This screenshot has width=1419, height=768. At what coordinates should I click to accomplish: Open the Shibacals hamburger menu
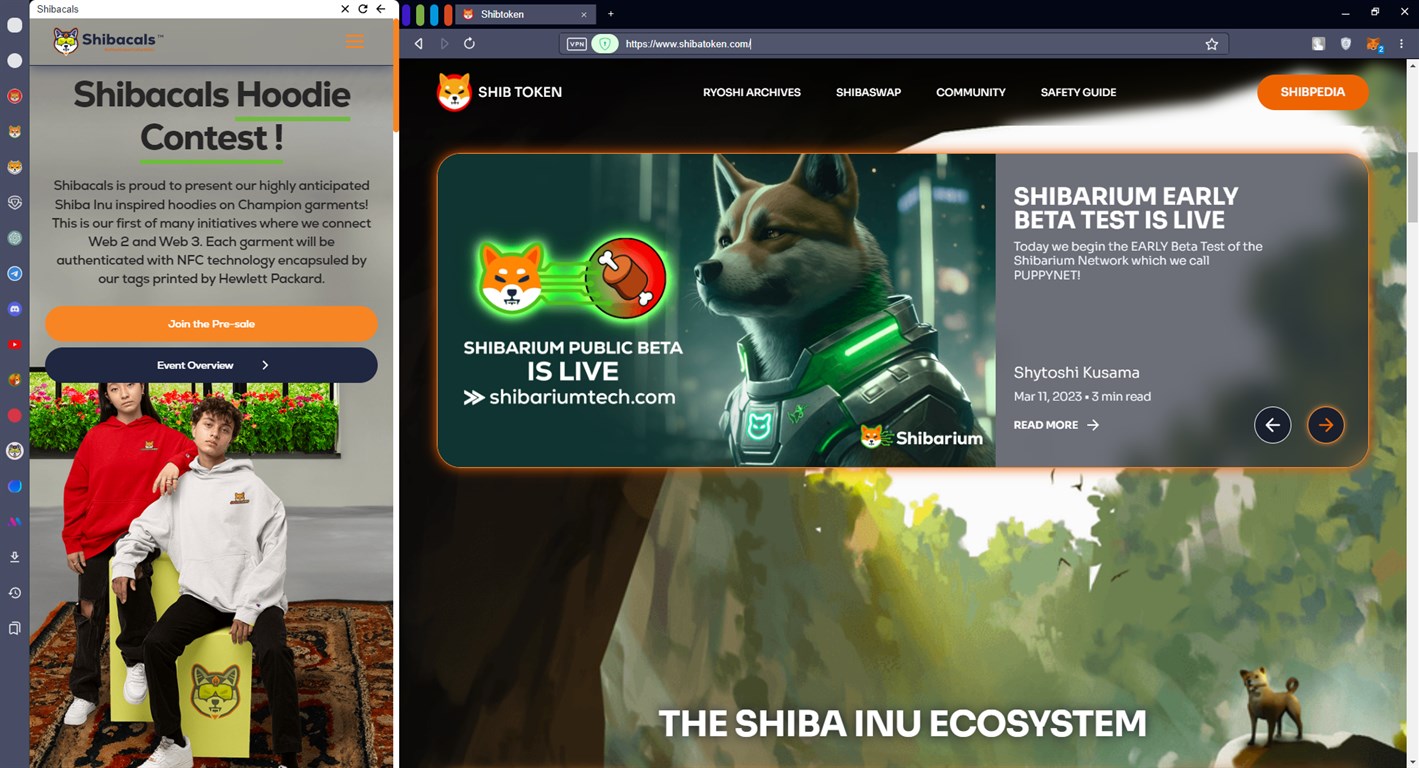pos(354,41)
